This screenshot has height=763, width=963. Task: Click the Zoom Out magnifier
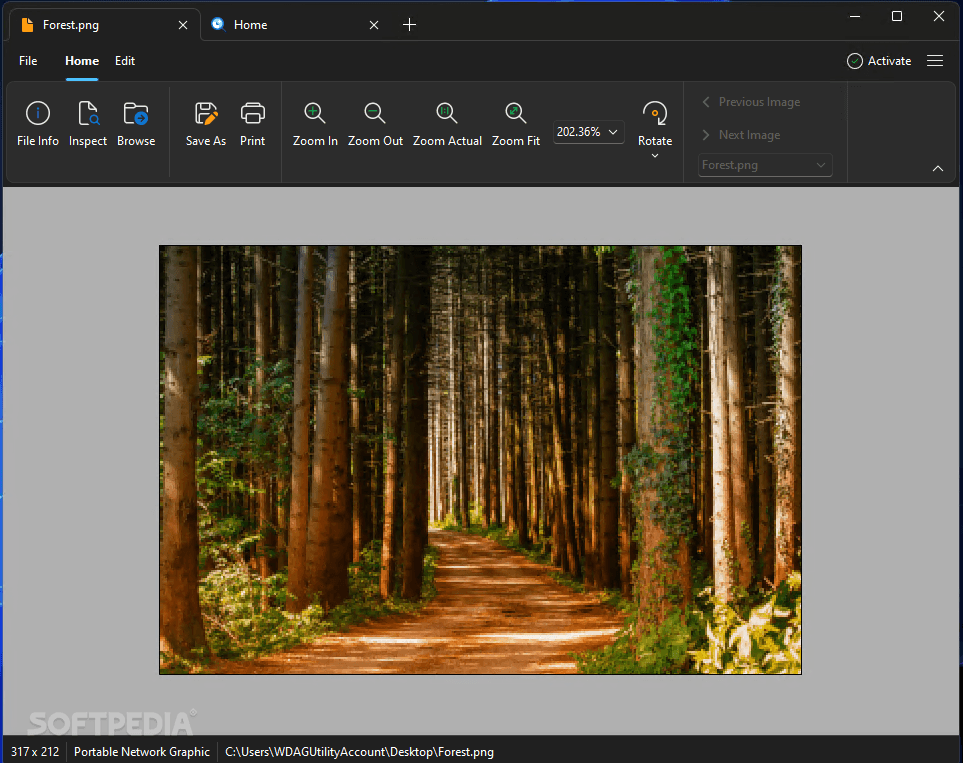tap(375, 113)
